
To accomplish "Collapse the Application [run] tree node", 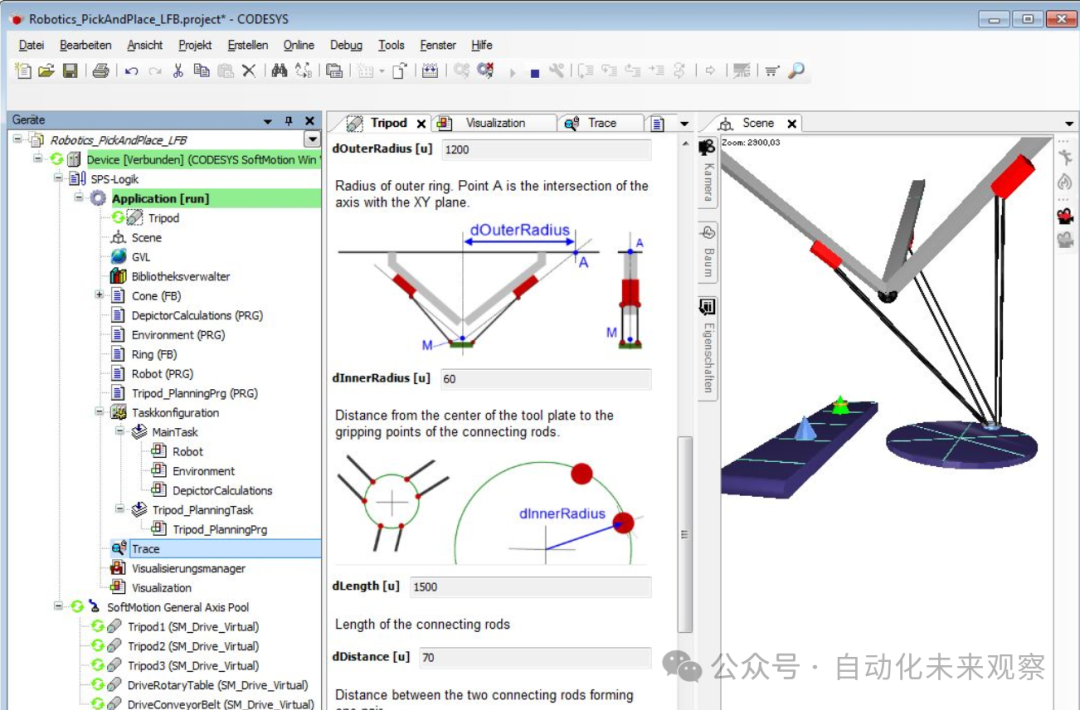I will (x=80, y=198).
